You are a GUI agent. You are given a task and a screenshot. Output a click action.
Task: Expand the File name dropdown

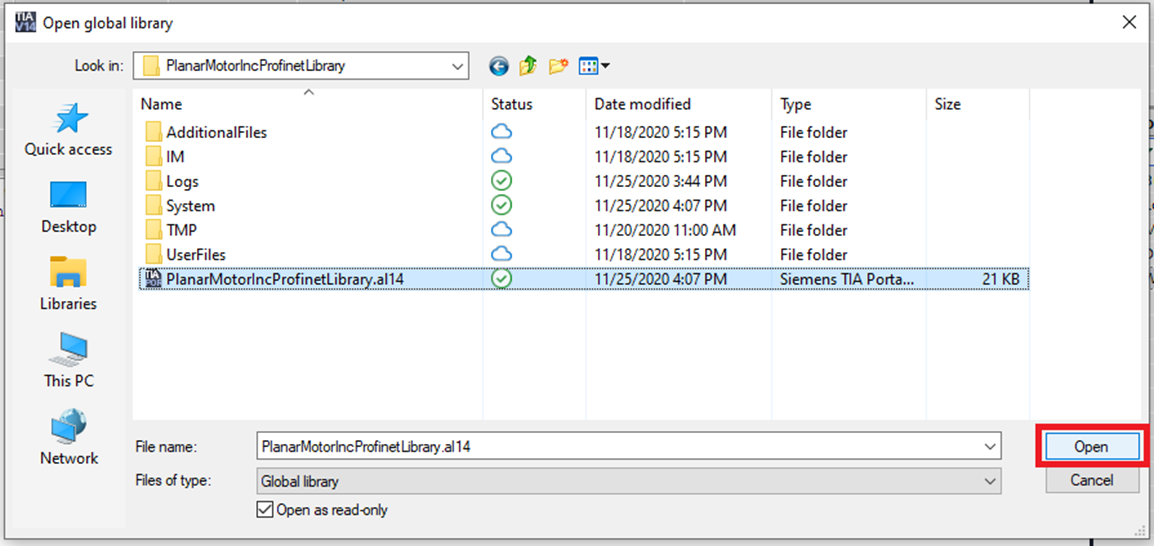[990, 446]
